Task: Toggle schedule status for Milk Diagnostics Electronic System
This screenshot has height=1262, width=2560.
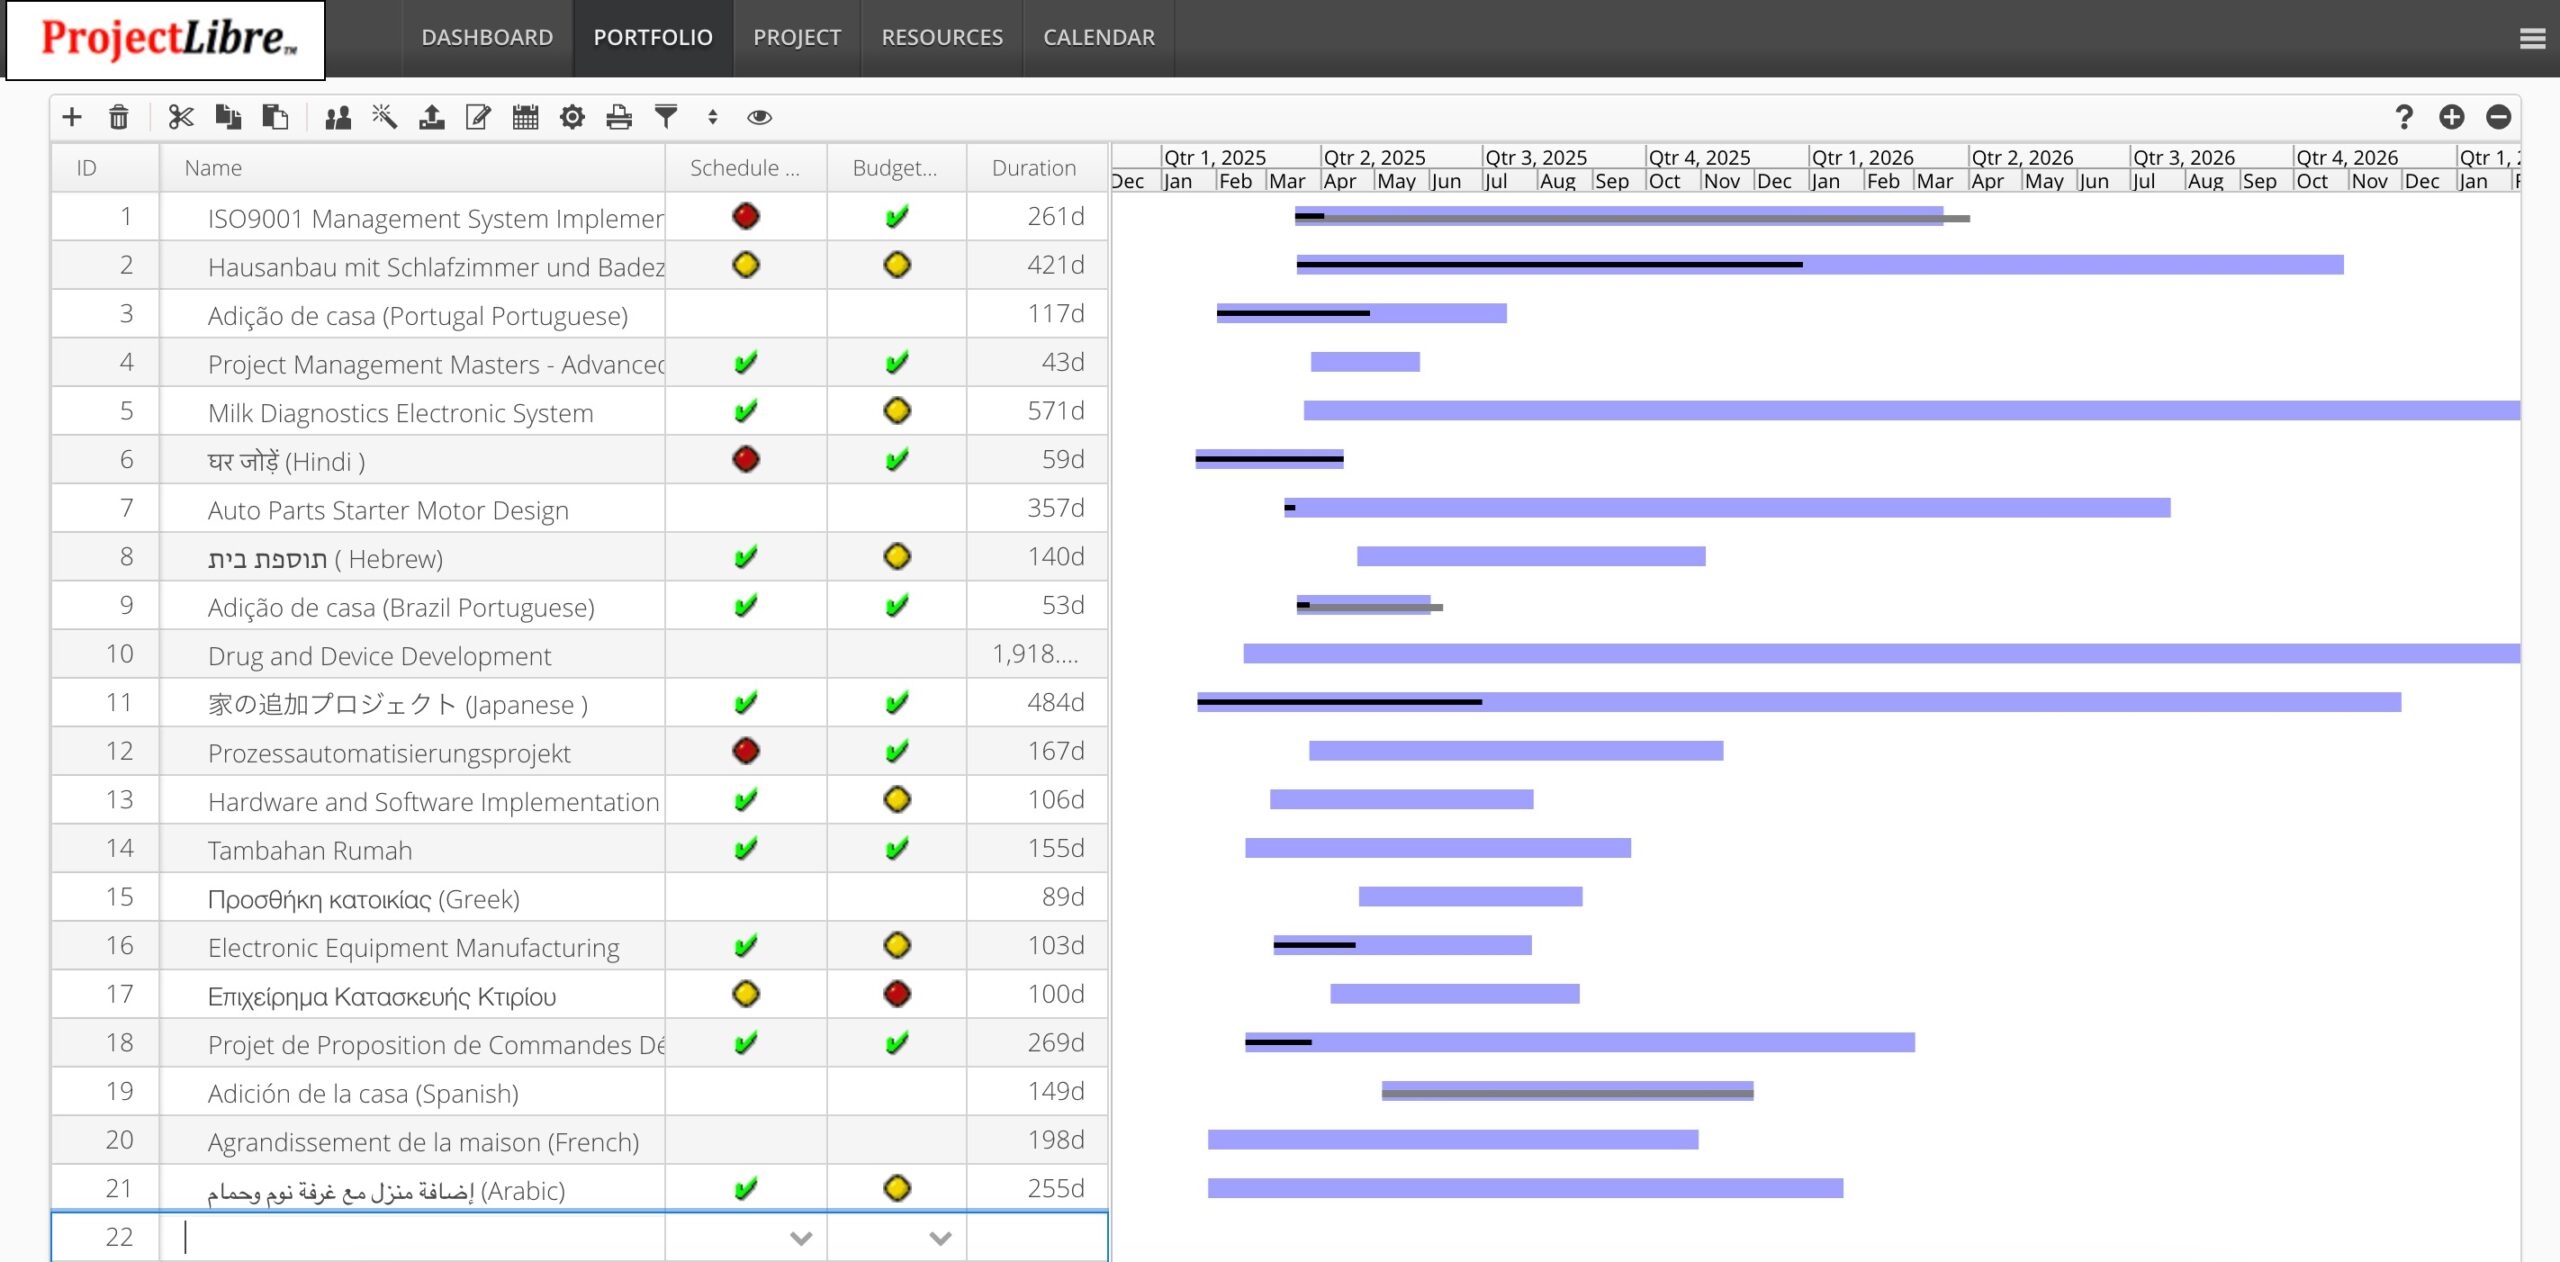Action: [745, 410]
